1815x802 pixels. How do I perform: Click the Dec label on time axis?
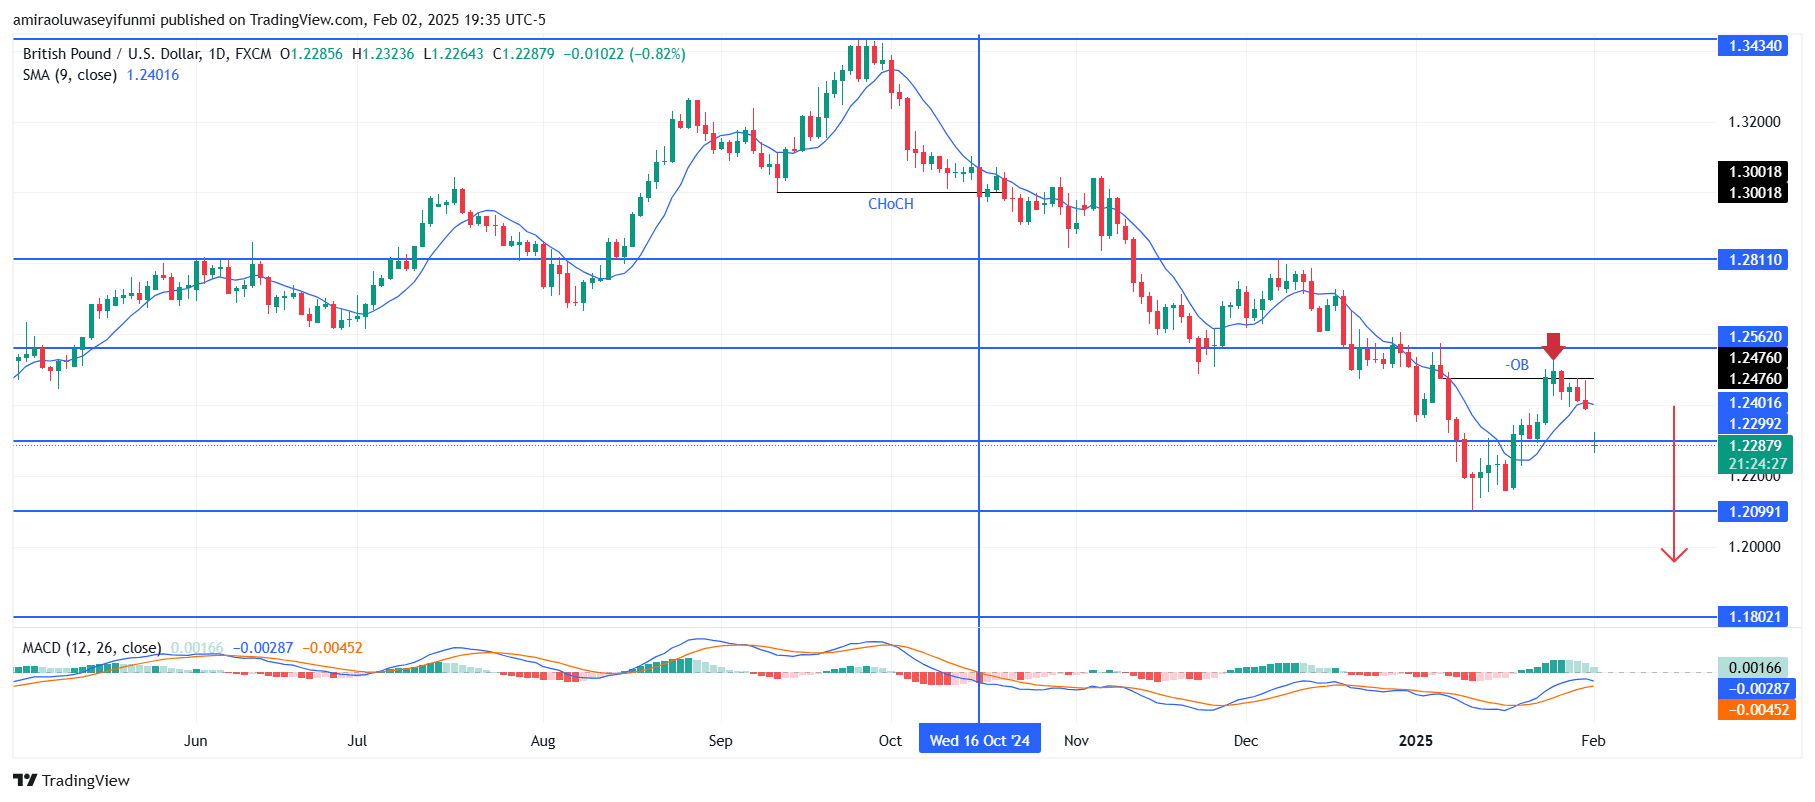tap(1246, 741)
